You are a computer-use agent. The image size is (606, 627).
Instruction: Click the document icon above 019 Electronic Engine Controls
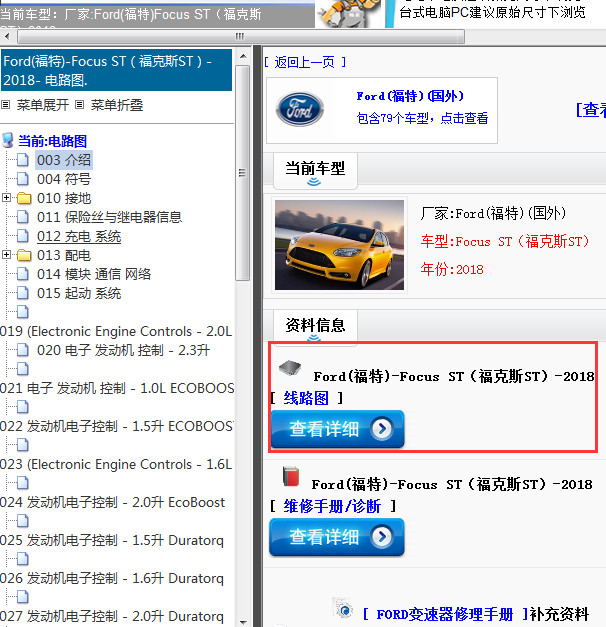click(23, 312)
